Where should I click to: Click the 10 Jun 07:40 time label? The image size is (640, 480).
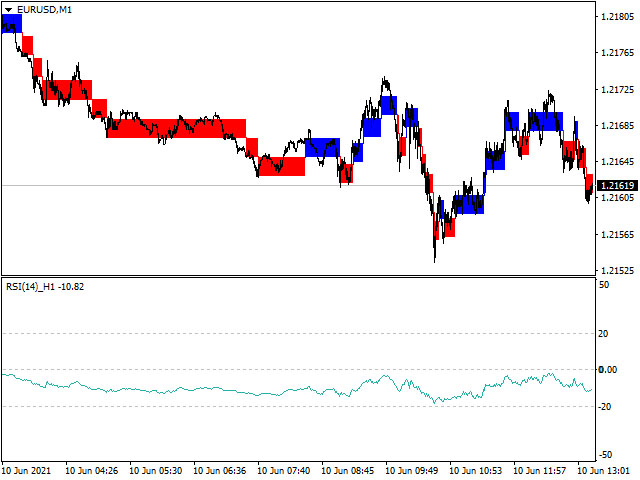click(x=284, y=471)
